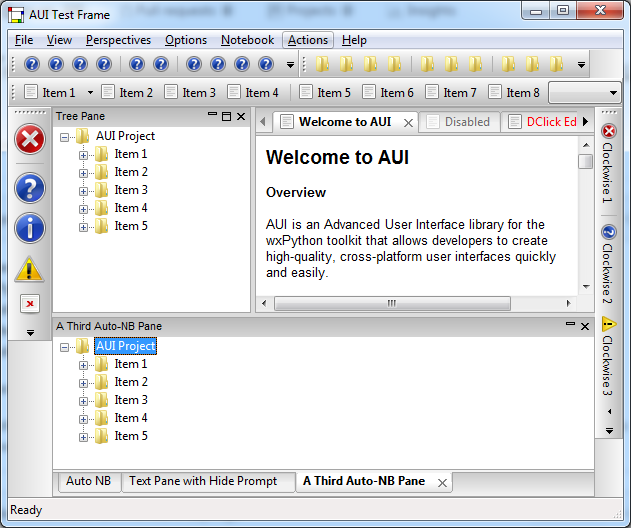Image resolution: width=631 pixels, height=528 pixels.
Task: Click the notebook tabs right arrow
Action: click(x=586, y=121)
